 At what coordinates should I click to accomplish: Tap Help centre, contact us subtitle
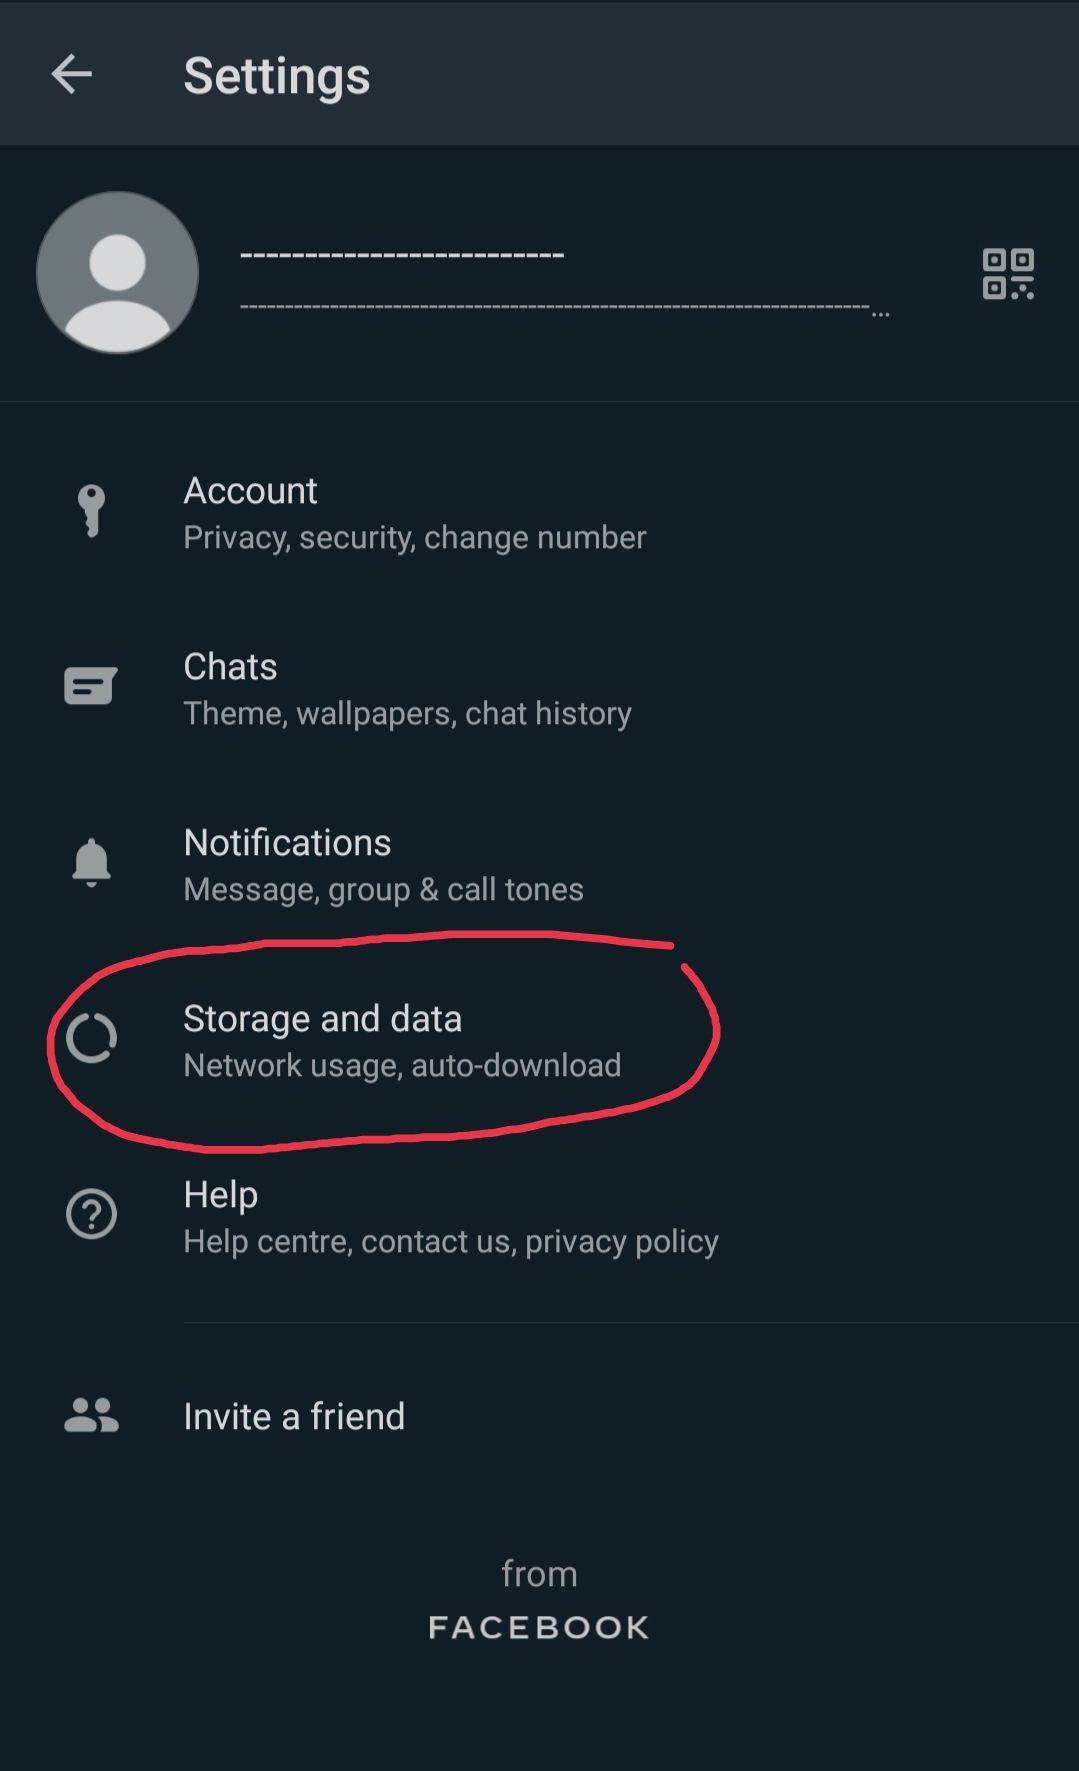coord(450,1242)
